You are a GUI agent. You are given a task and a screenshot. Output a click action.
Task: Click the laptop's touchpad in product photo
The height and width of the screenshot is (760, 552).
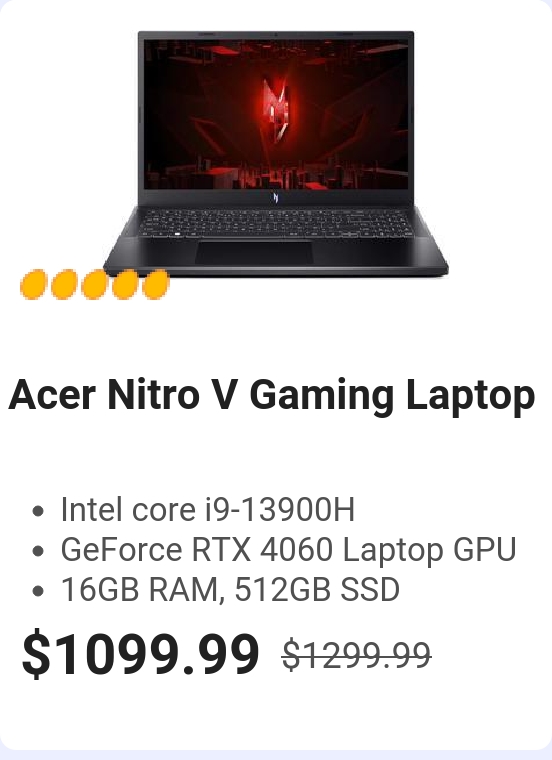click(254, 253)
